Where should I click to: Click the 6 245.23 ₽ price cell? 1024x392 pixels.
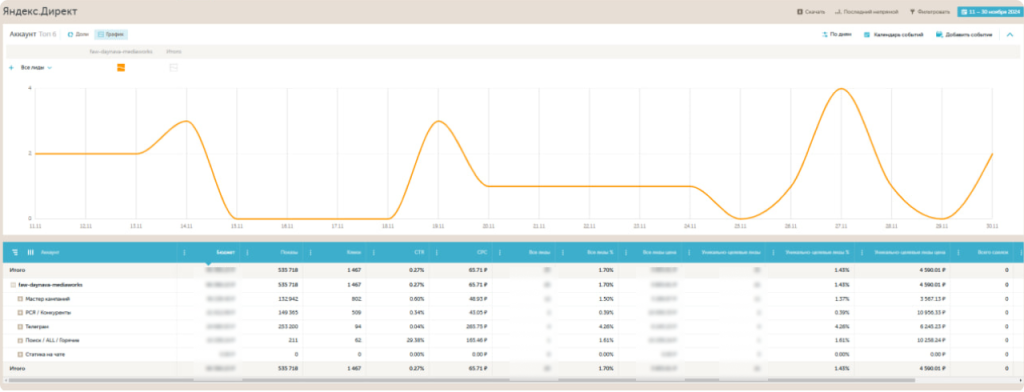[932, 326]
